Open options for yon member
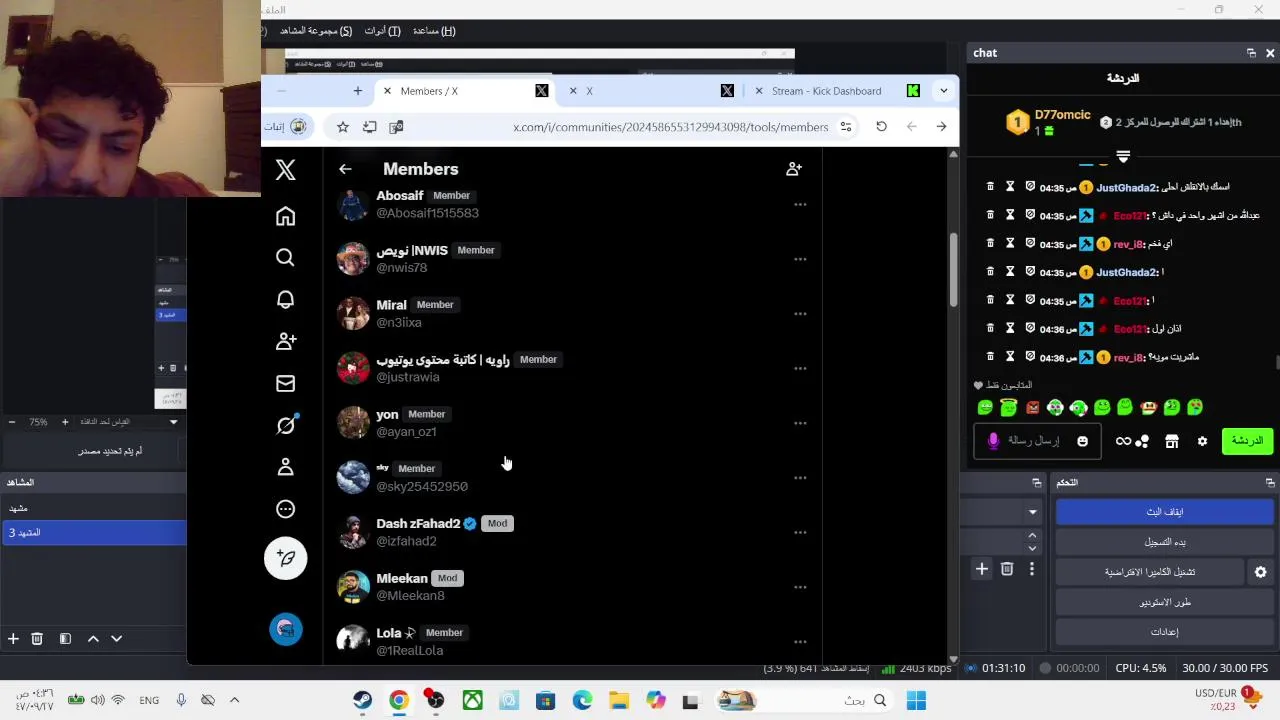Screen dimensions: 1280x720 (x=800, y=423)
